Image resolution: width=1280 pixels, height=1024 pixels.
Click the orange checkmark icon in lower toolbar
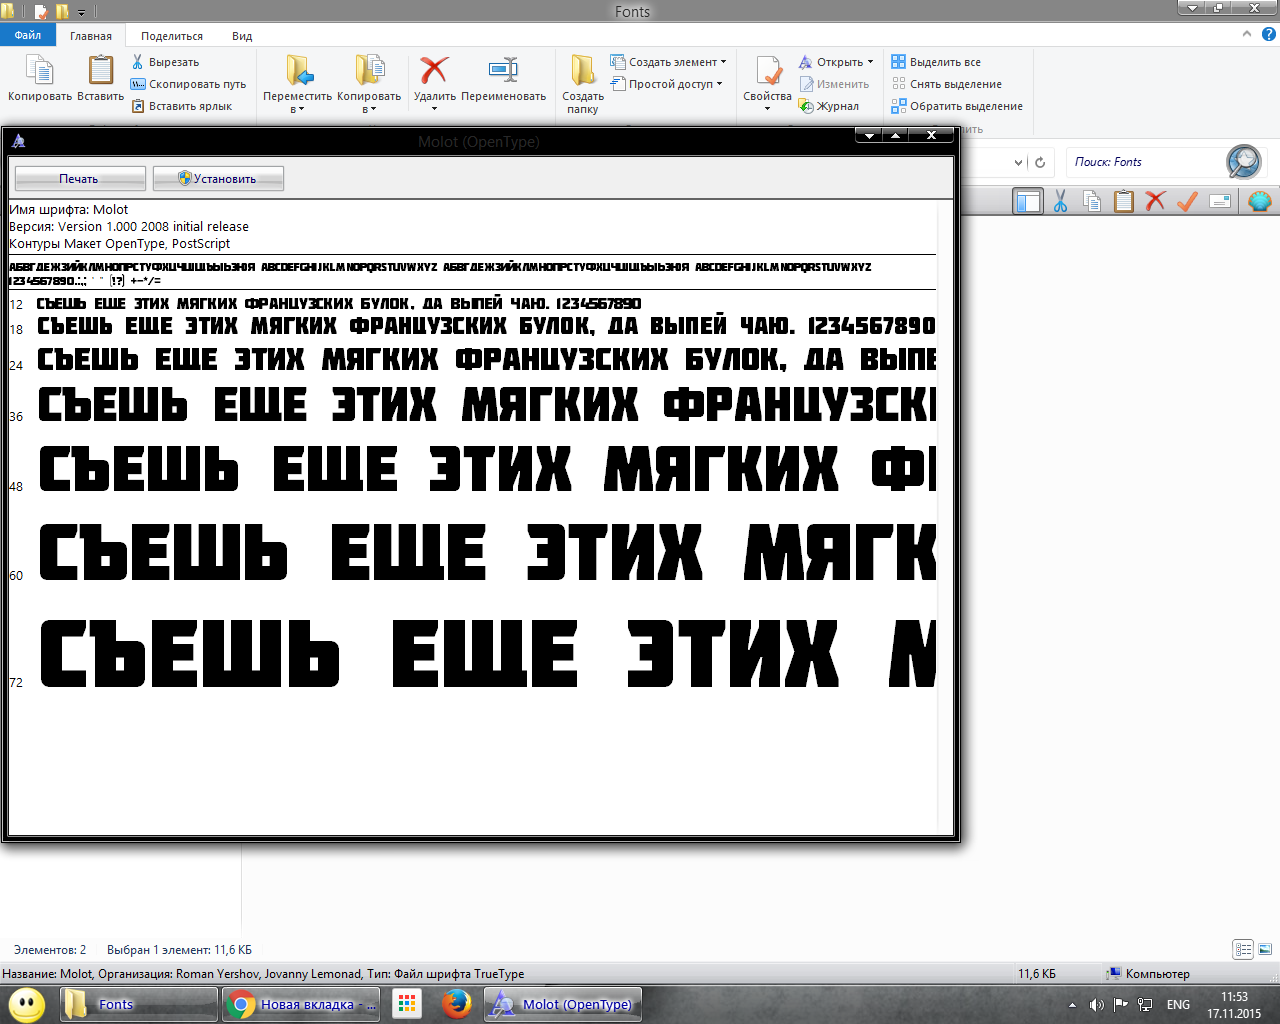coord(1187,201)
